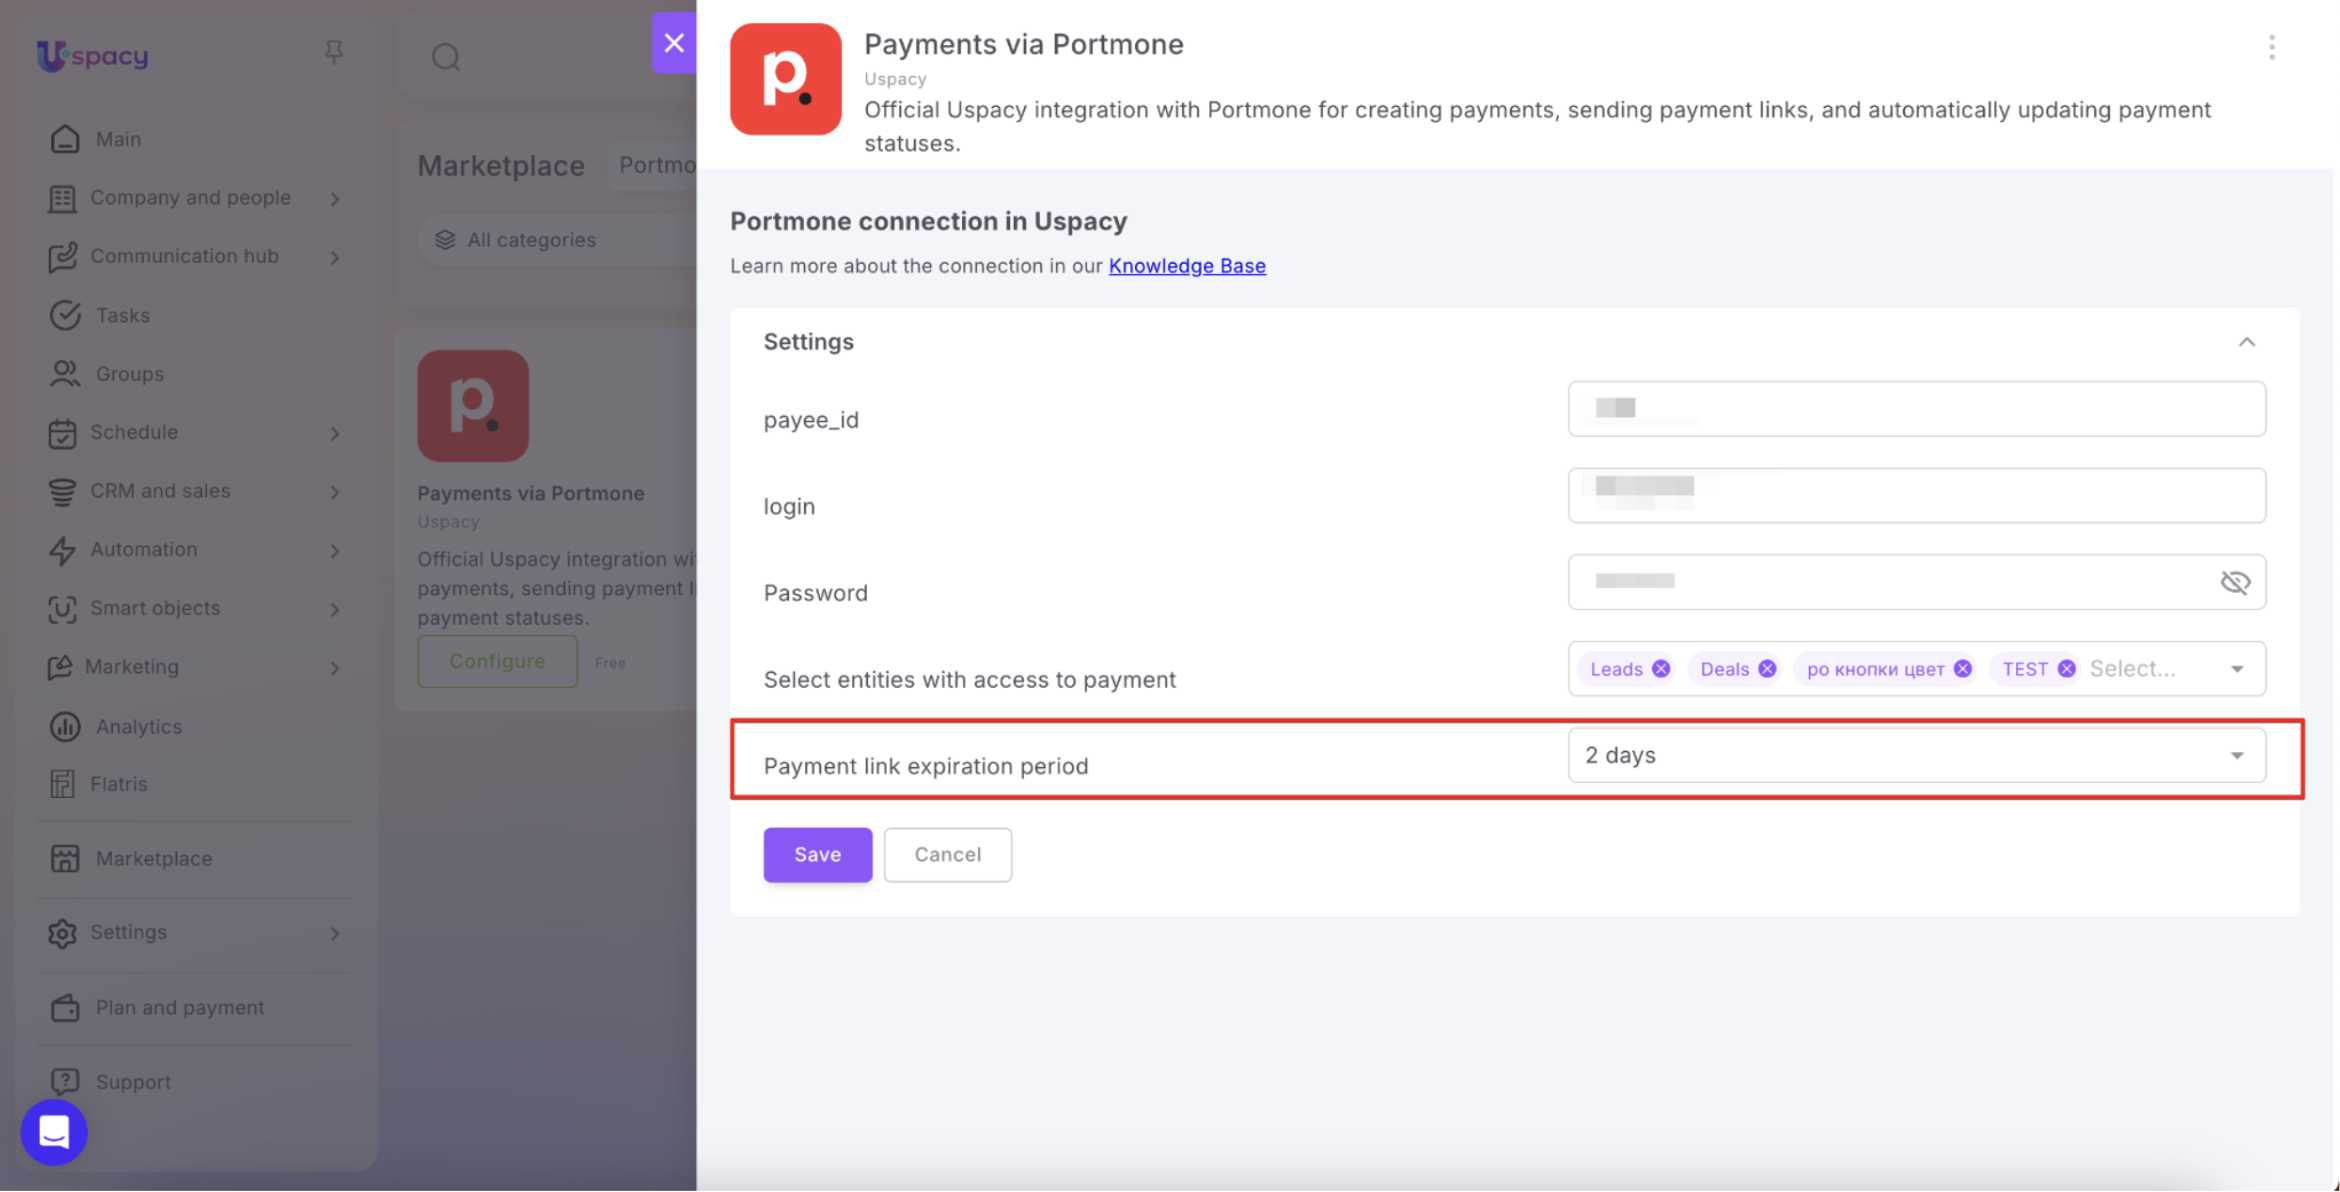Click the Main home icon
This screenshot has height=1192, width=2340.
tap(65, 139)
